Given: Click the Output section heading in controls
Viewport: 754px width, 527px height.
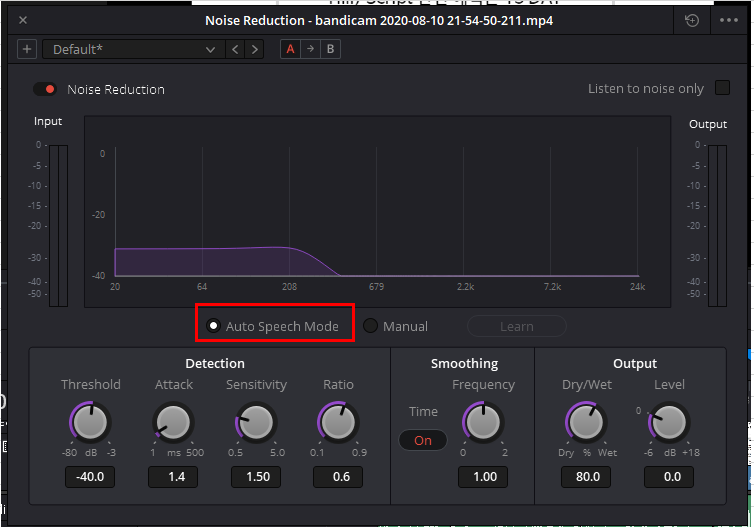Looking at the screenshot, I should coord(635,363).
